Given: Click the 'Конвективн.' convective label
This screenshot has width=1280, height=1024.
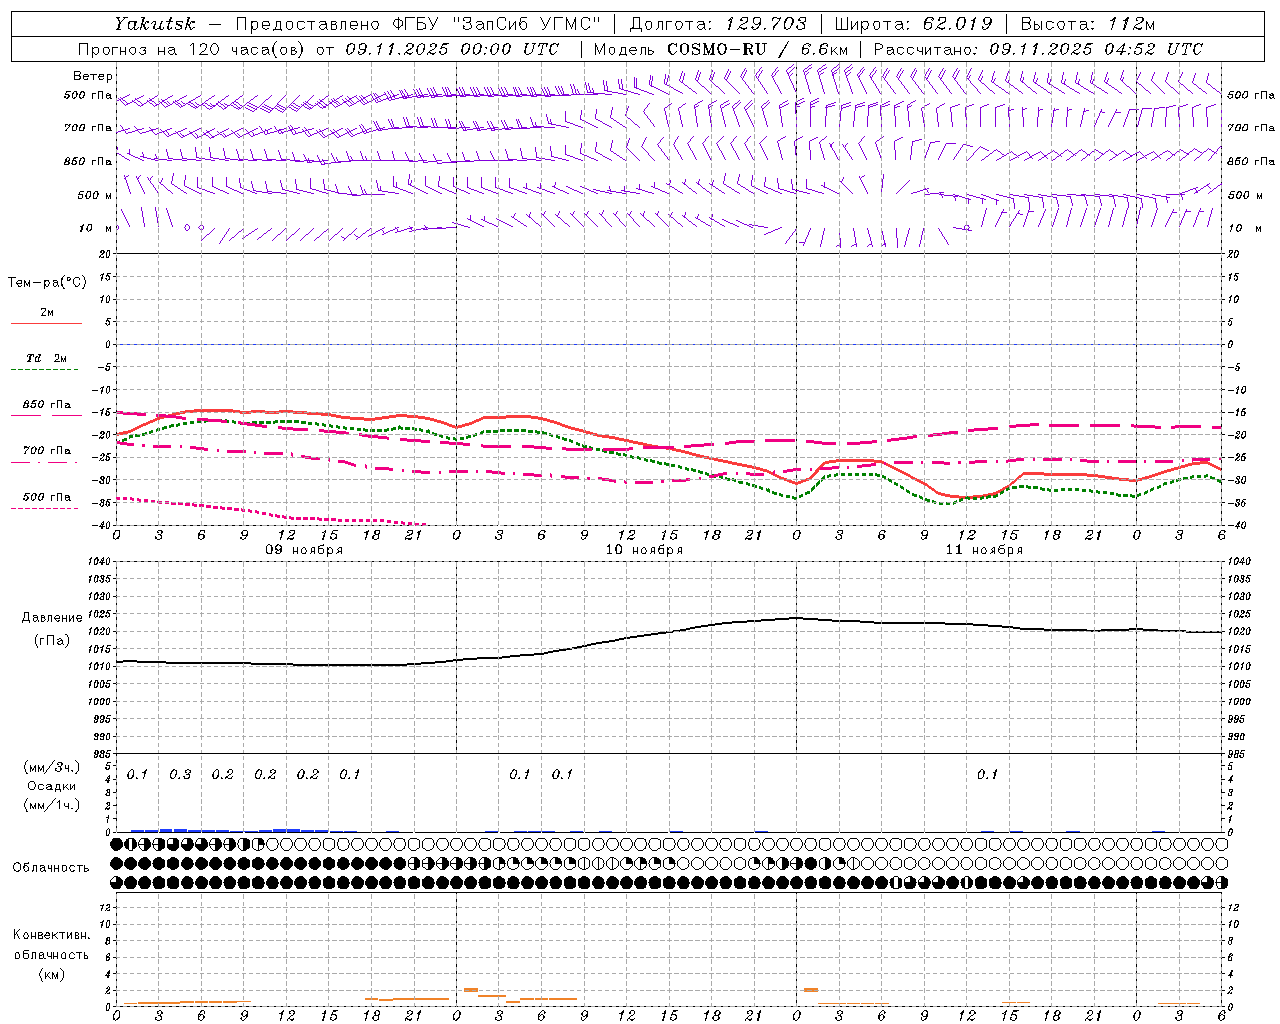Looking at the screenshot, I should 51,935.
